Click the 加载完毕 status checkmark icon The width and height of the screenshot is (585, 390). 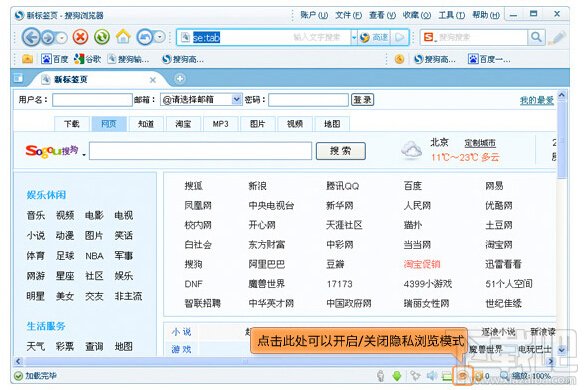[x=18, y=376]
